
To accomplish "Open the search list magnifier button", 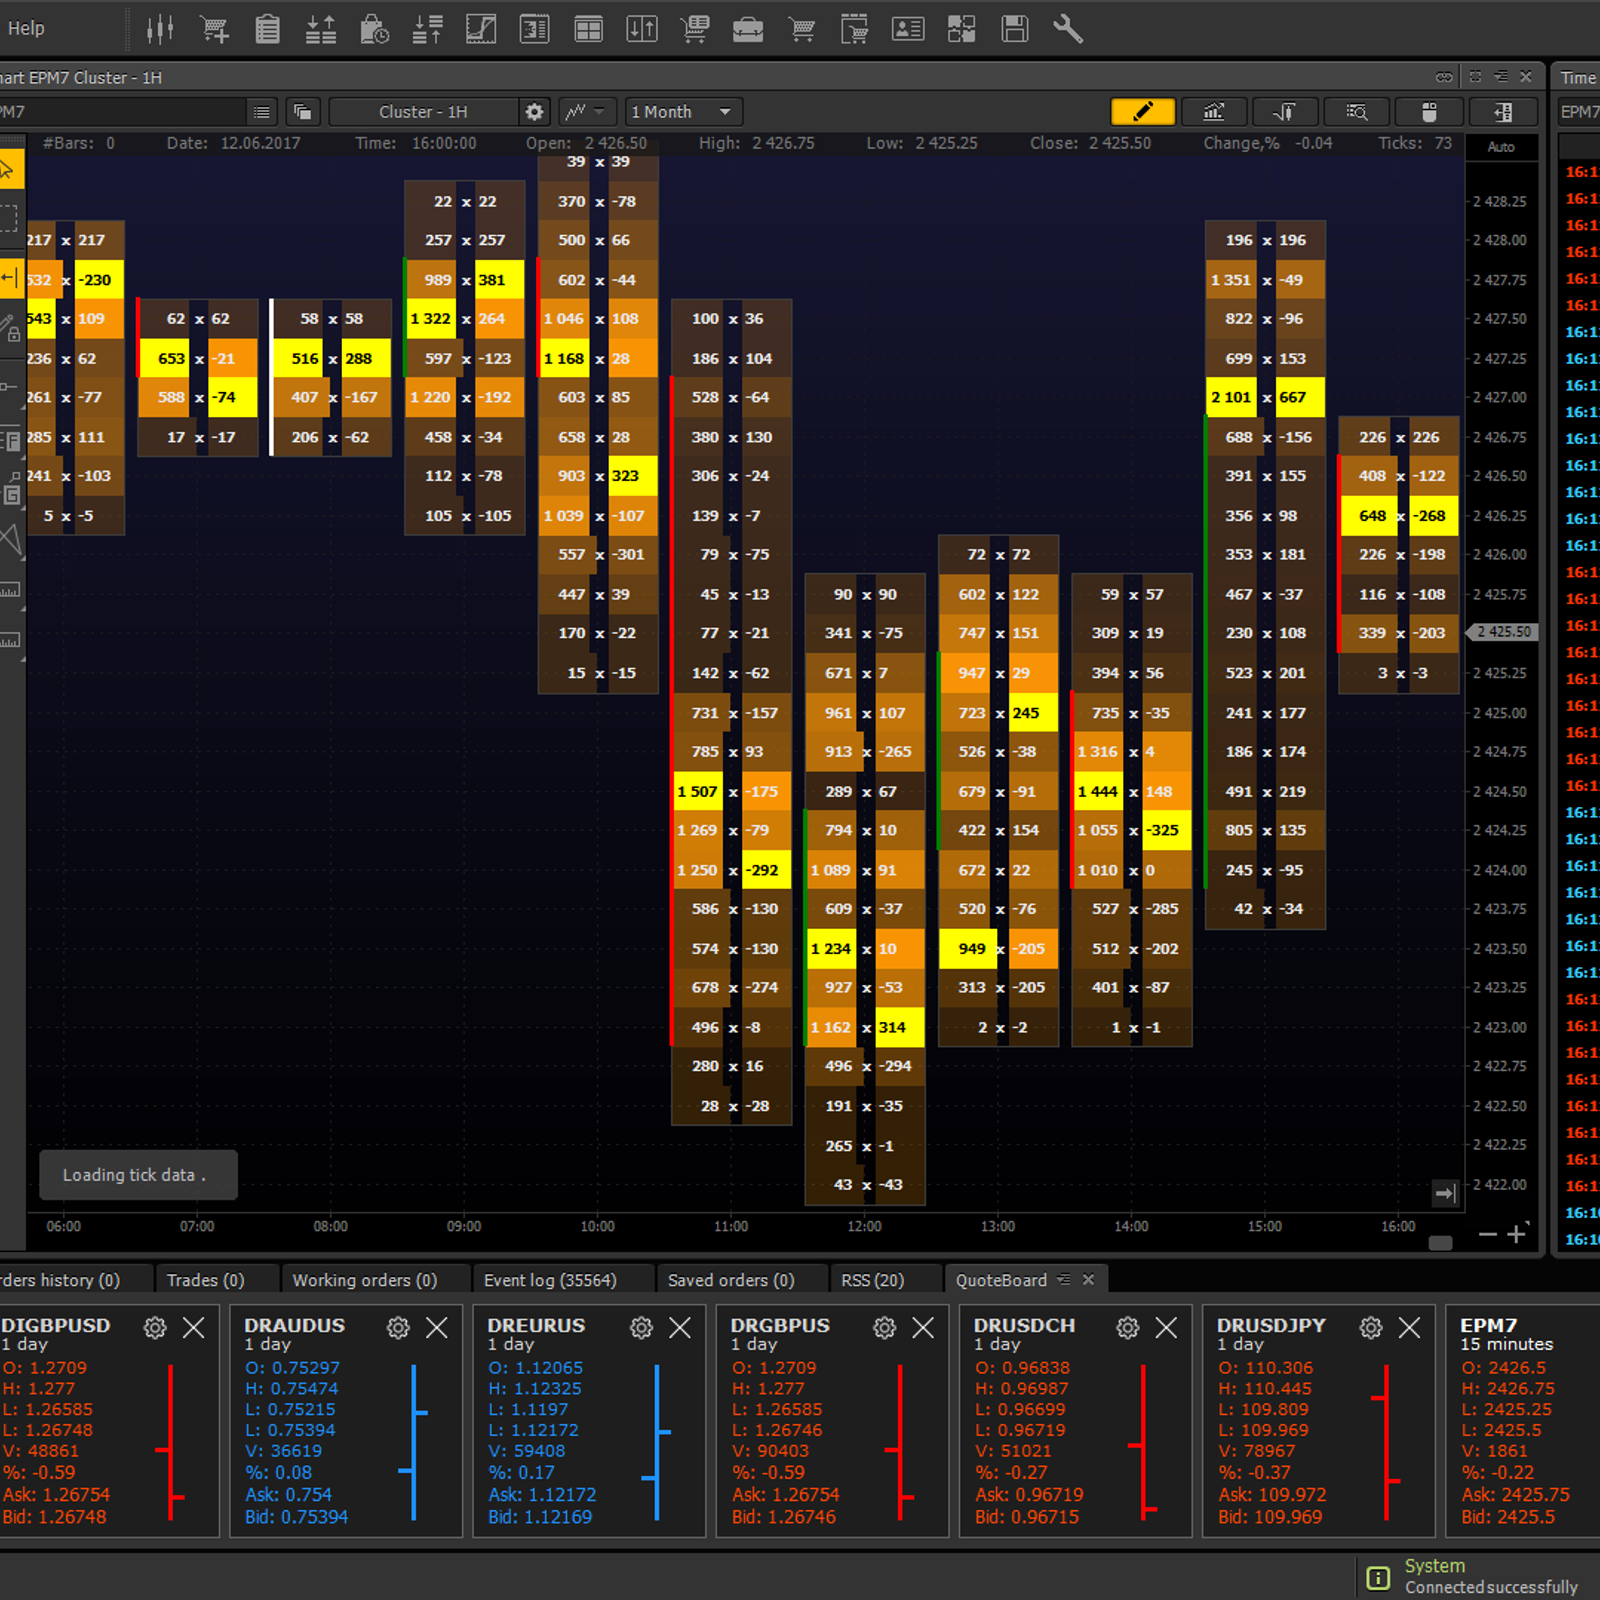I will pos(1357,111).
